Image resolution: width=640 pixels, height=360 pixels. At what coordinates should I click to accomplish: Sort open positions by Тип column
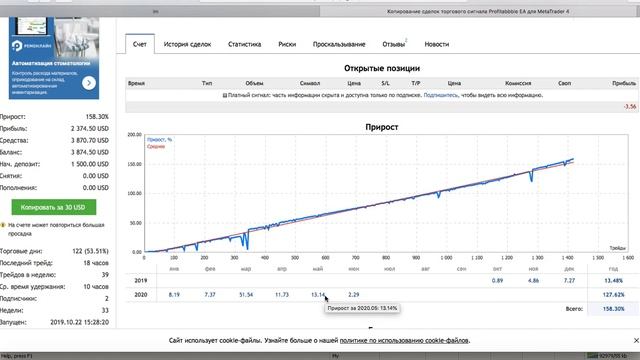(207, 83)
